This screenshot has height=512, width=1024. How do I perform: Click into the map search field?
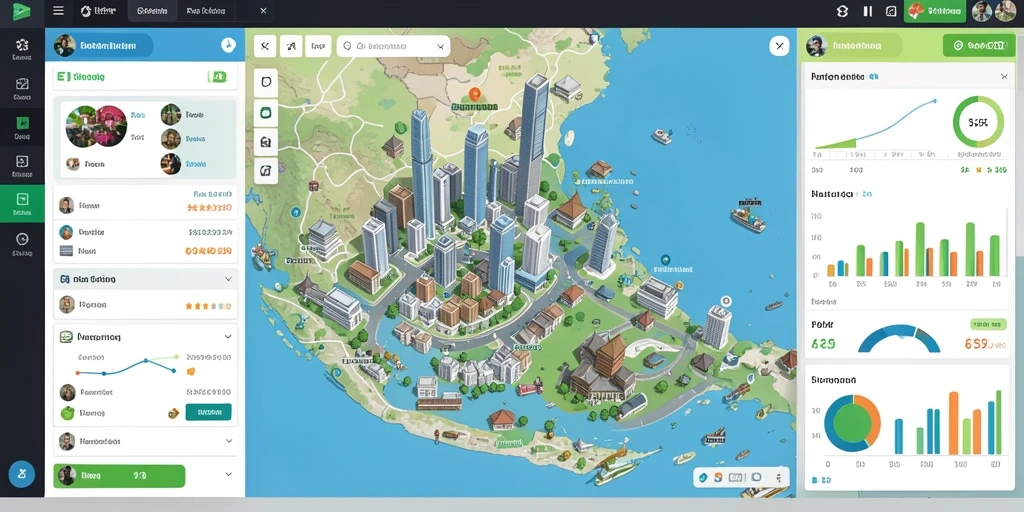[x=393, y=46]
